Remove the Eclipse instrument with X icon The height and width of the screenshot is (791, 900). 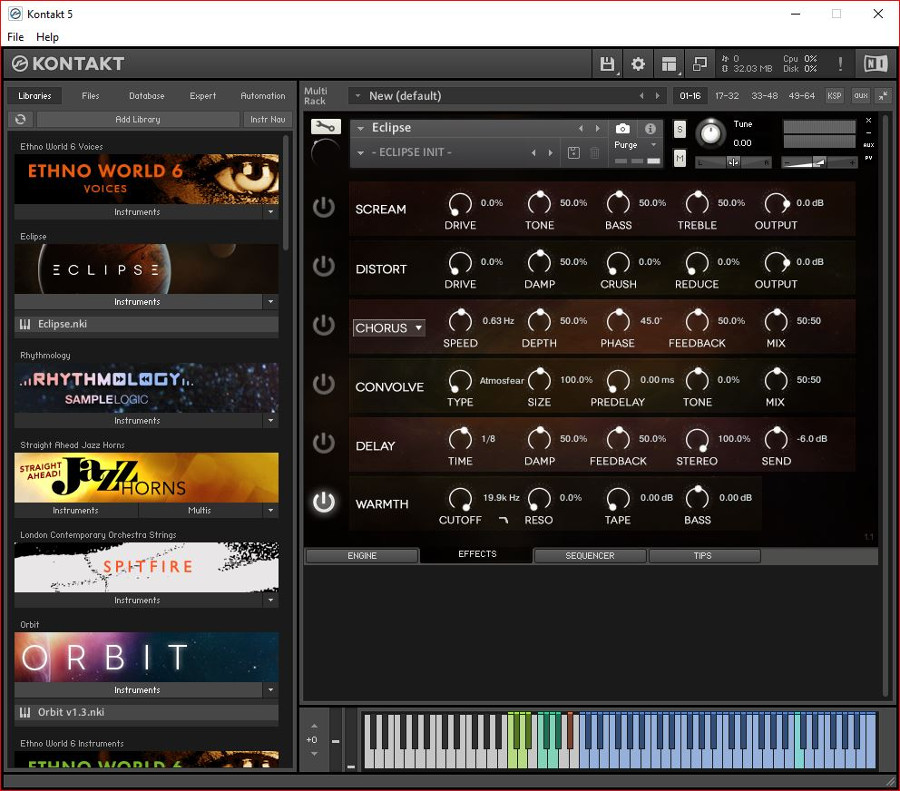tap(868, 120)
